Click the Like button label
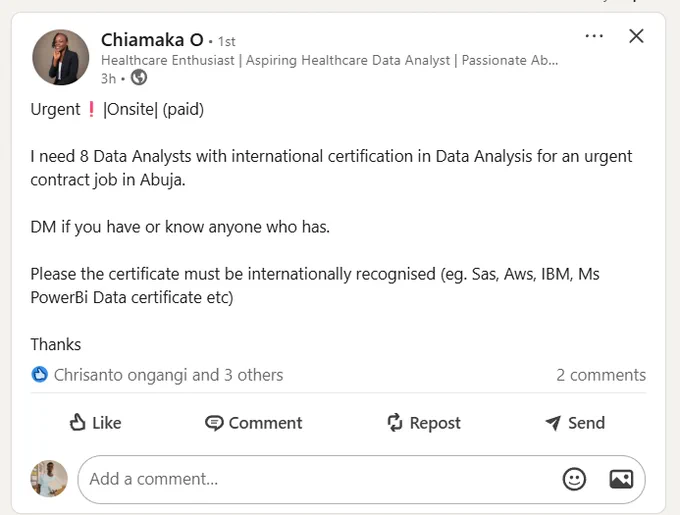 [107, 423]
